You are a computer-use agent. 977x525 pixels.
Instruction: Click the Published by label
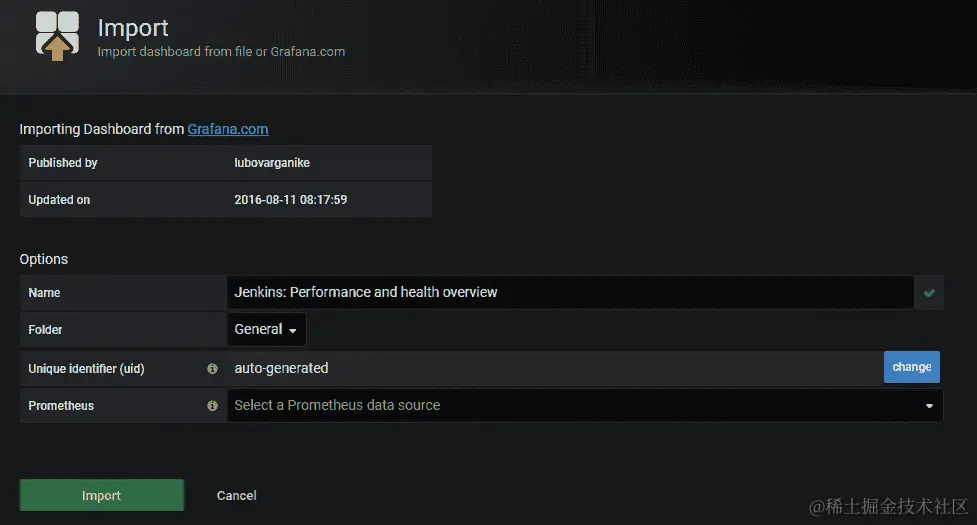pos(63,163)
